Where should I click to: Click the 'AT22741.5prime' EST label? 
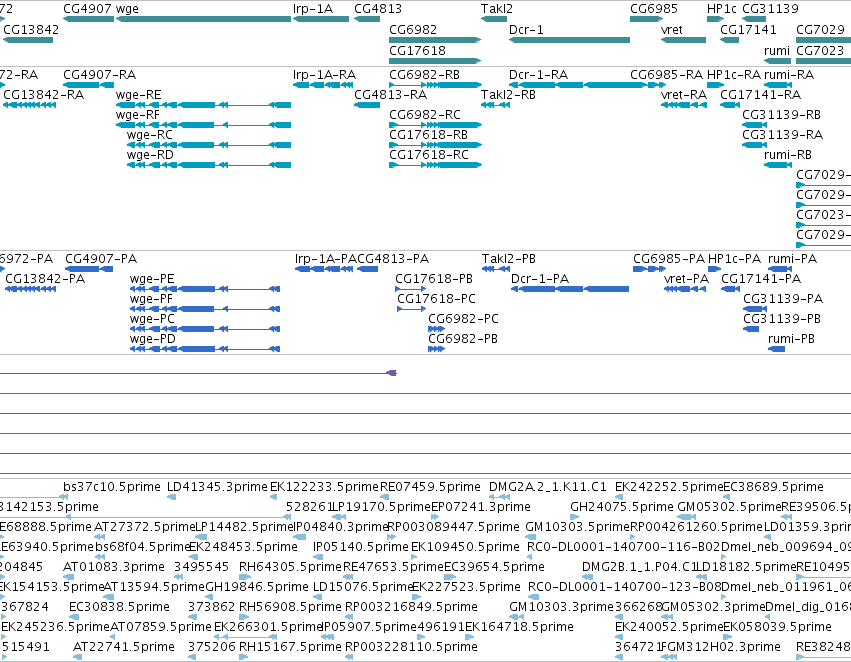pyautogui.click(x=124, y=647)
